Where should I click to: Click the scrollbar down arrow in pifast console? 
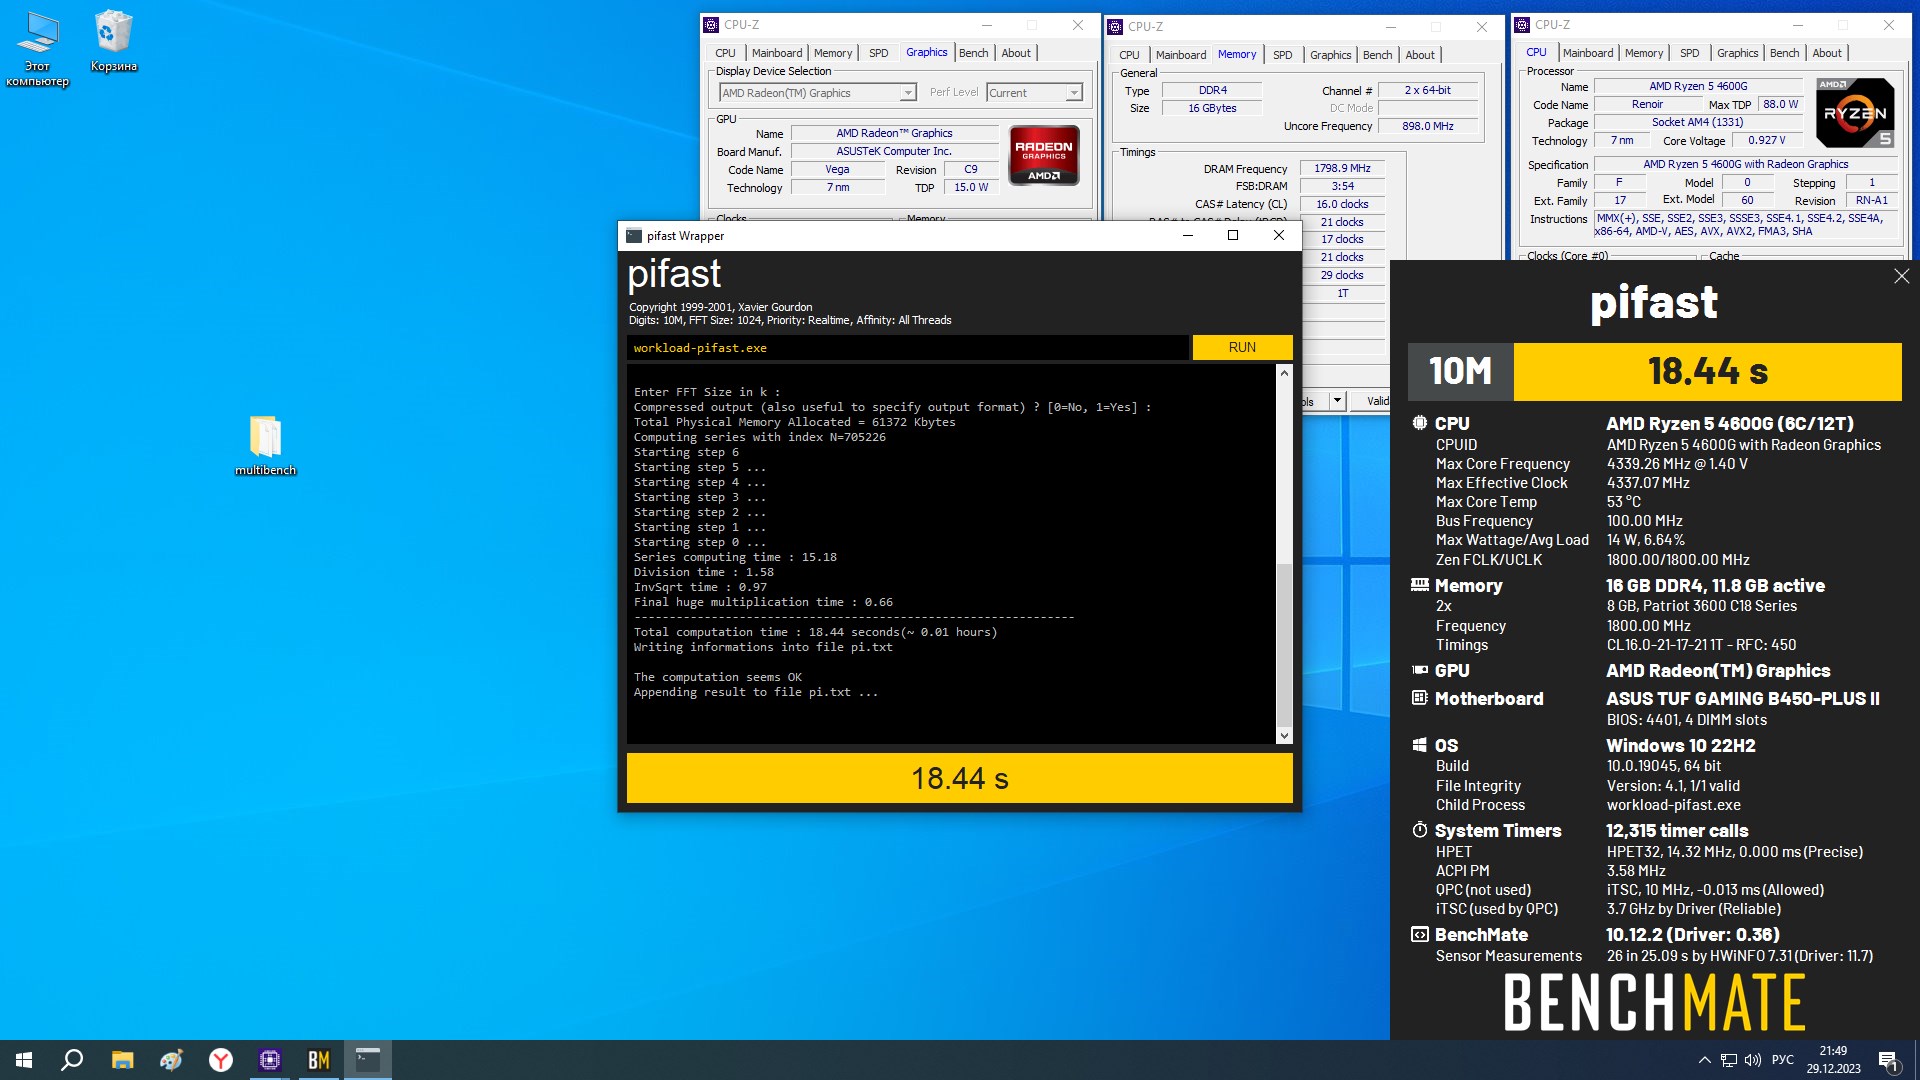[x=1284, y=736]
